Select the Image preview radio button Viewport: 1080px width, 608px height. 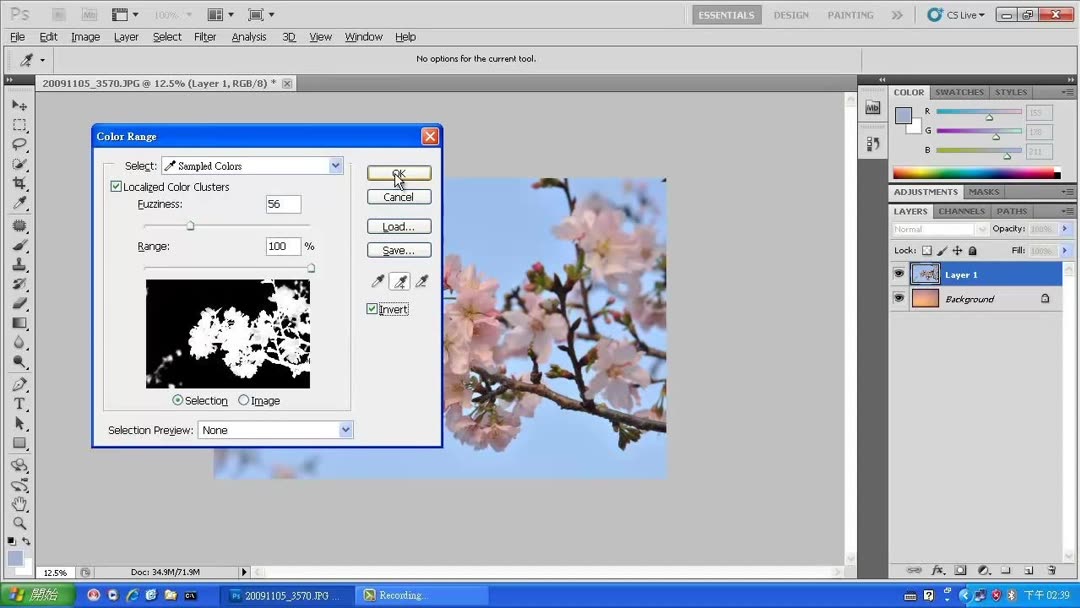click(244, 399)
